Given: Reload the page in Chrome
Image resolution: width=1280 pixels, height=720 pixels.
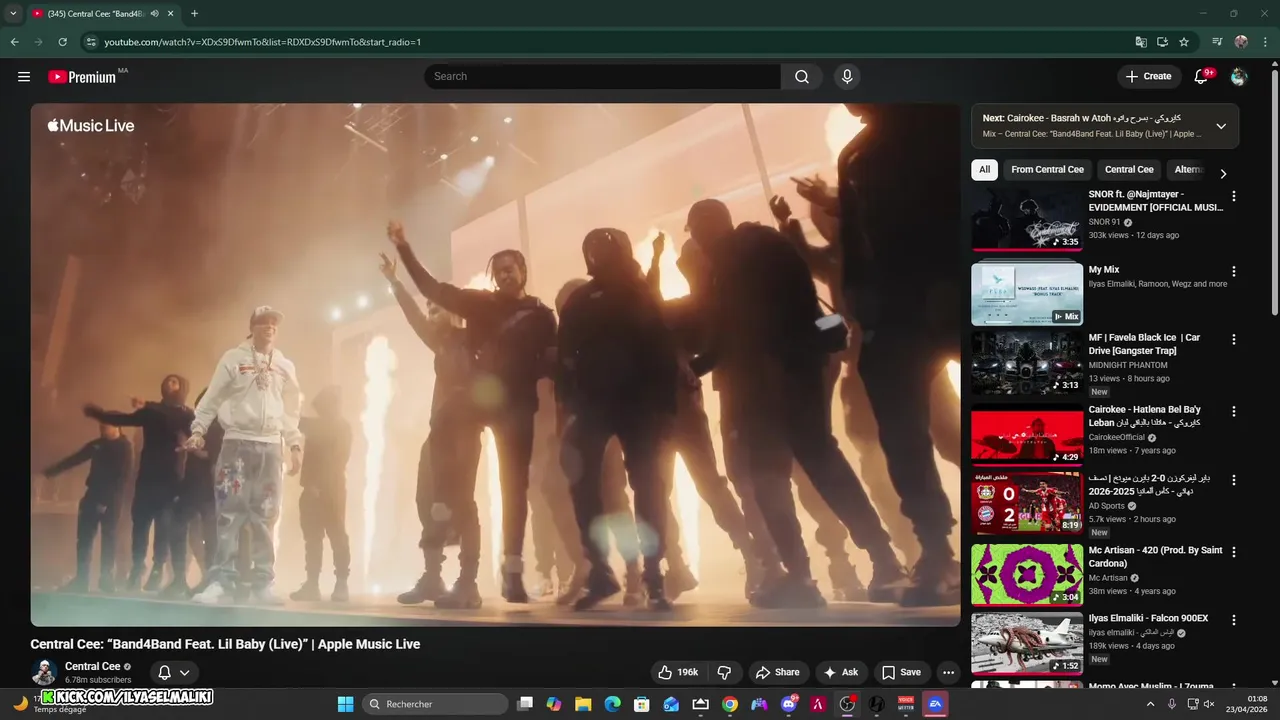Looking at the screenshot, I should [x=62, y=42].
